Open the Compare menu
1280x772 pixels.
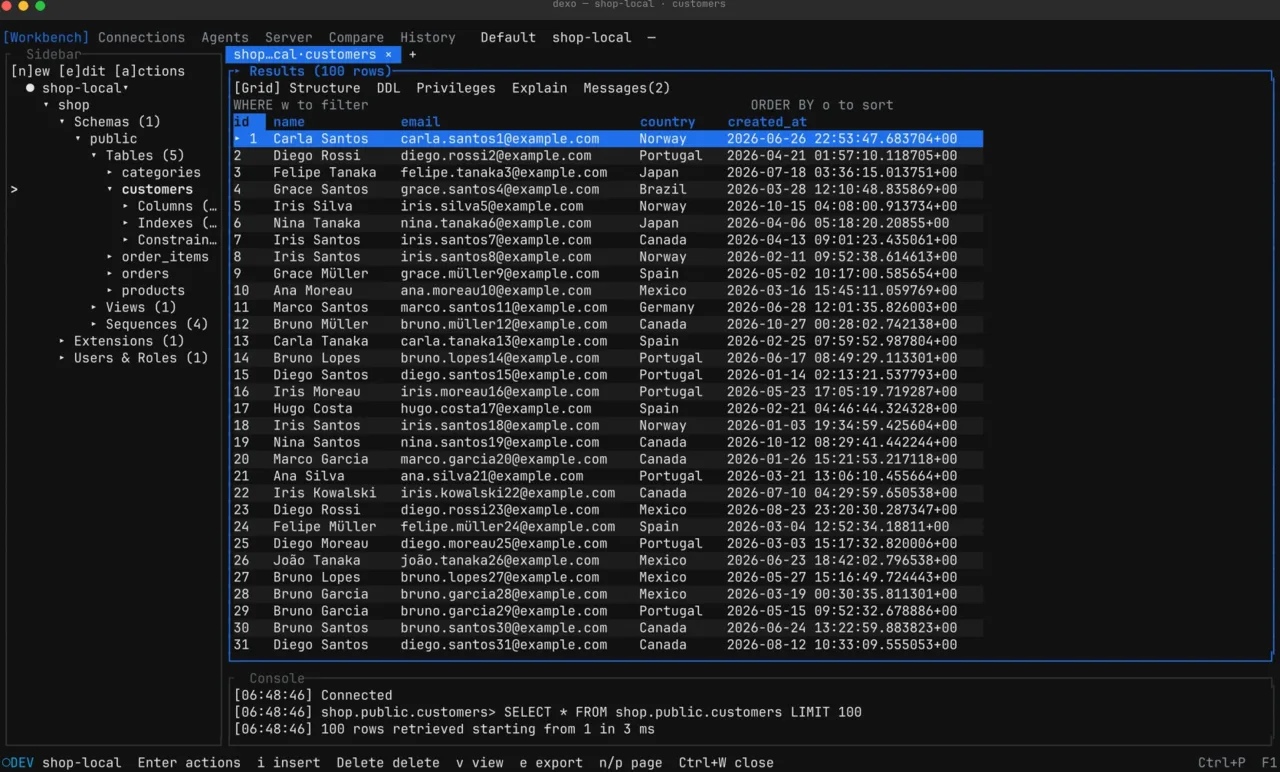356,38
